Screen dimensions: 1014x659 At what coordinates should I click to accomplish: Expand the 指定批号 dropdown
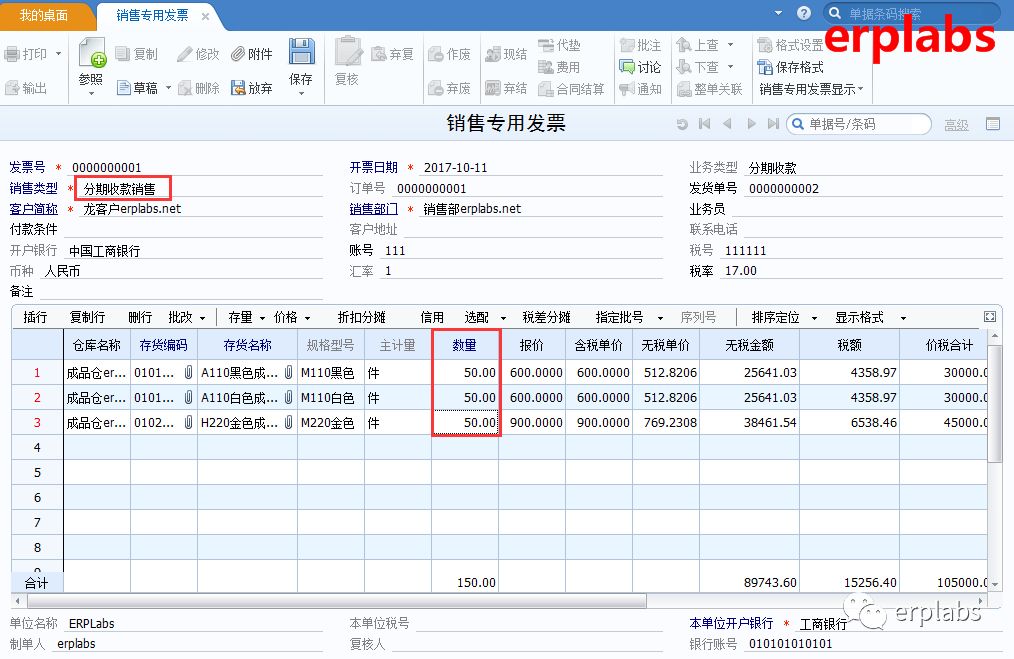click(660, 318)
